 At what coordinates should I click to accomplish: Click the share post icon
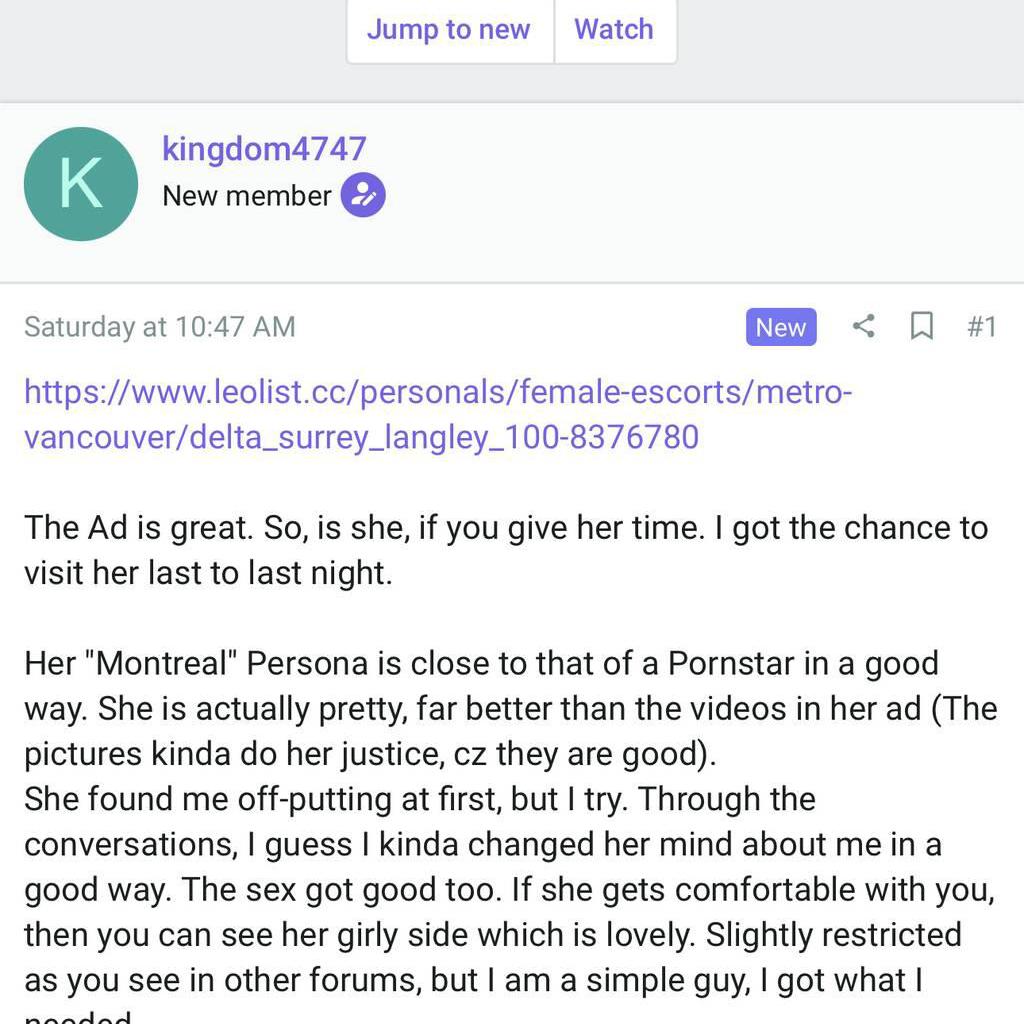tap(863, 326)
